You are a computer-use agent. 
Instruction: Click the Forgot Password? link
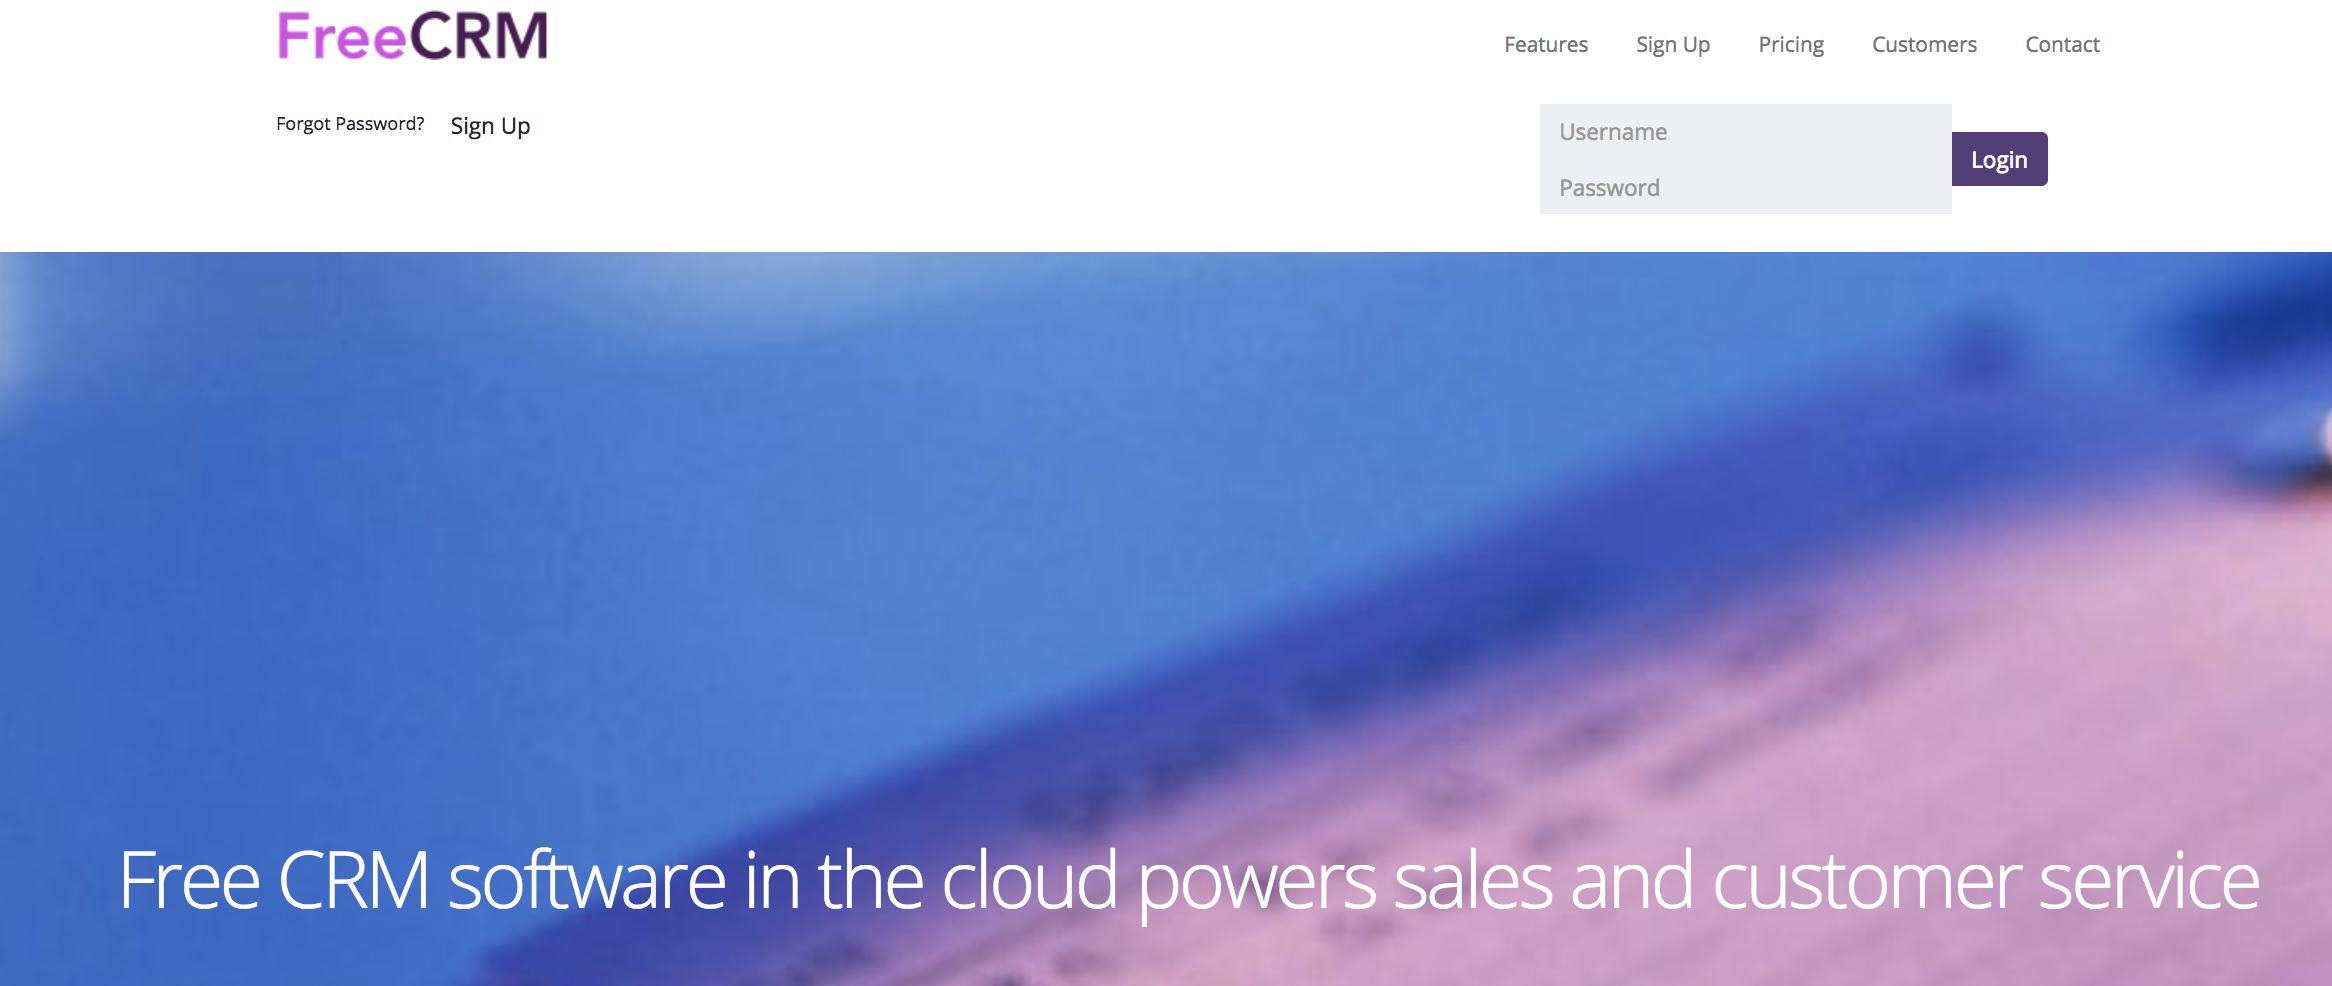point(350,124)
